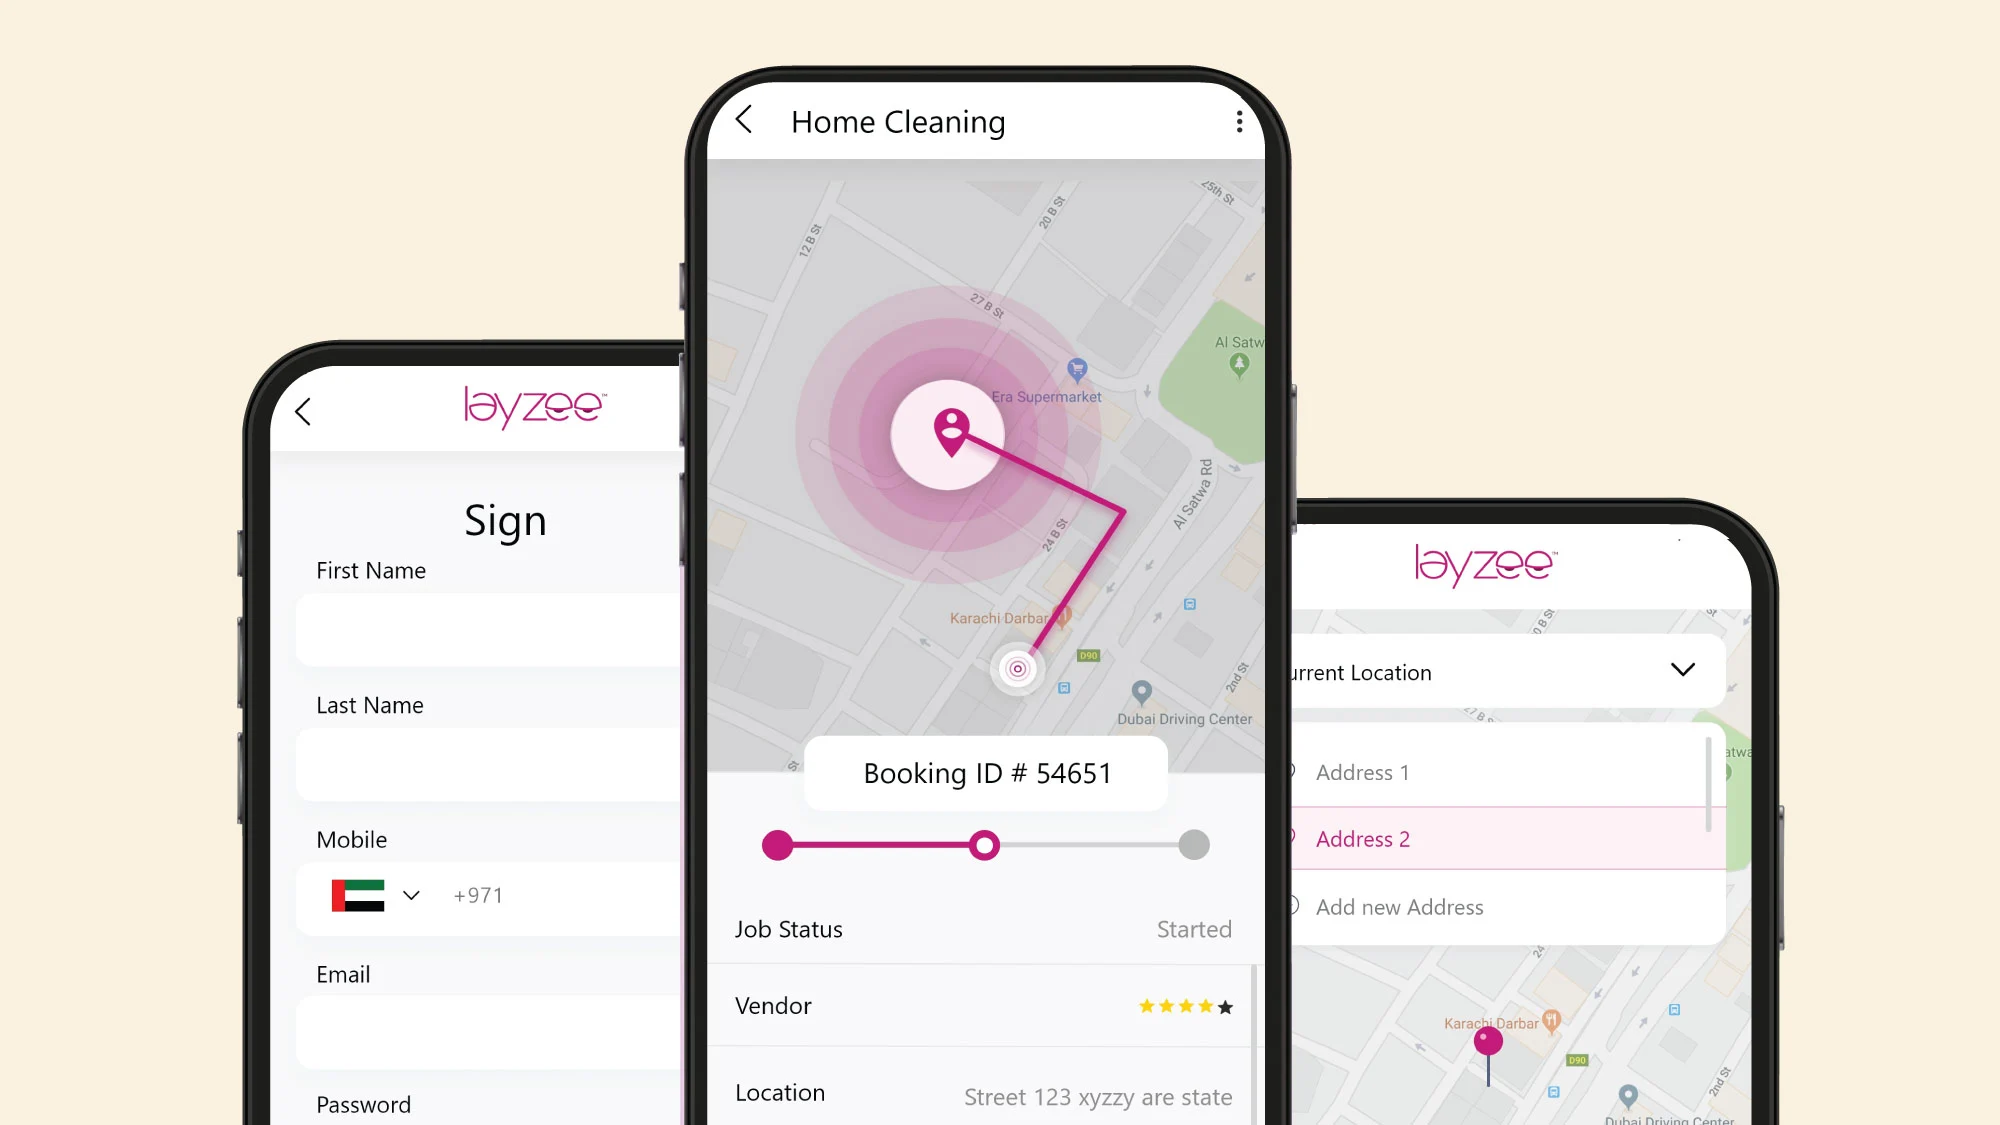2000x1125 pixels.
Task: Select Address 2 highlighted menu item
Action: [1497, 838]
